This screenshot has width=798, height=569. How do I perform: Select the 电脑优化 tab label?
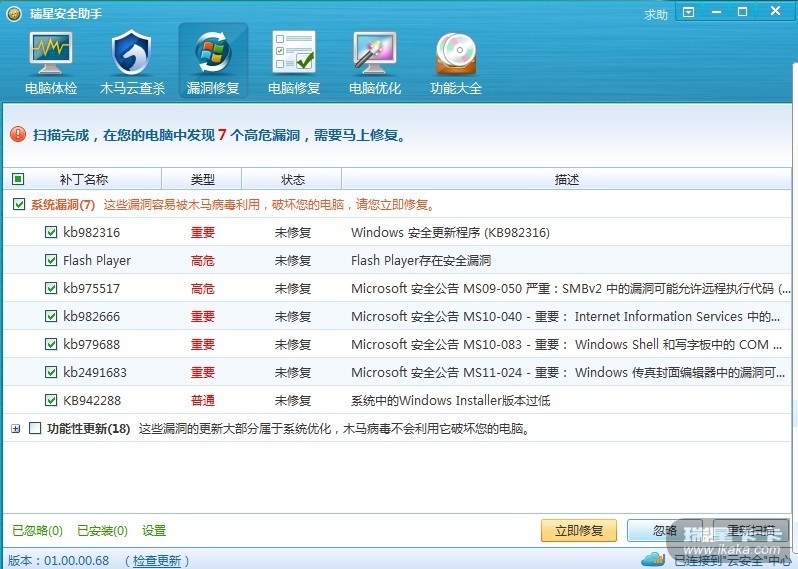point(375,88)
